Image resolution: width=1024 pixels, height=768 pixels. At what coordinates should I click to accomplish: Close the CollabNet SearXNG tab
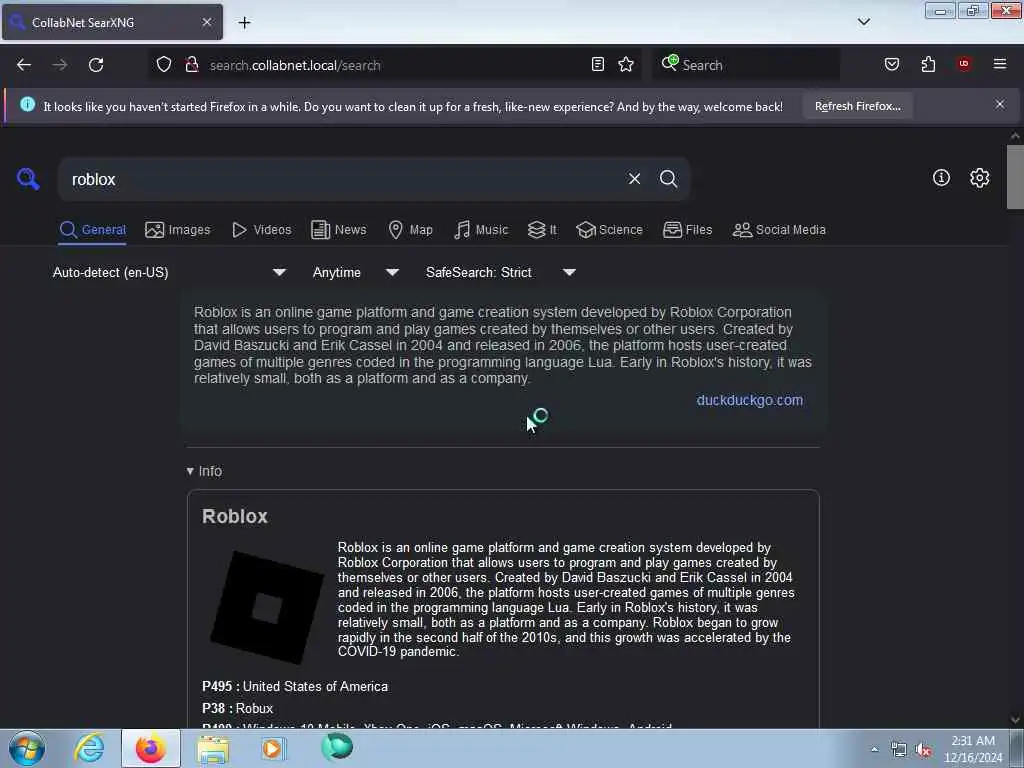click(206, 22)
